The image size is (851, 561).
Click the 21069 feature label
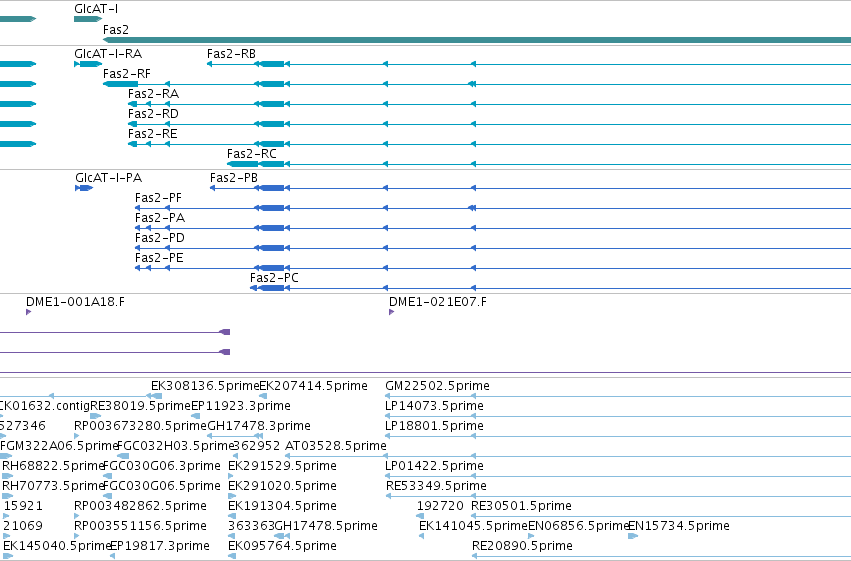pos(23,527)
